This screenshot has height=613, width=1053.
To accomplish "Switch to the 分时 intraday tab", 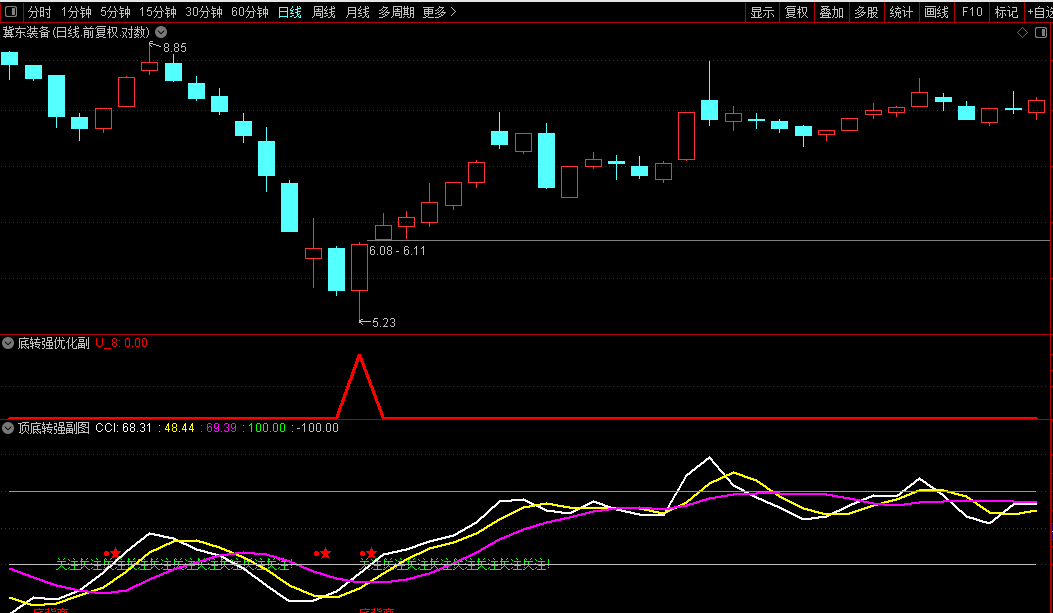I will [x=39, y=12].
